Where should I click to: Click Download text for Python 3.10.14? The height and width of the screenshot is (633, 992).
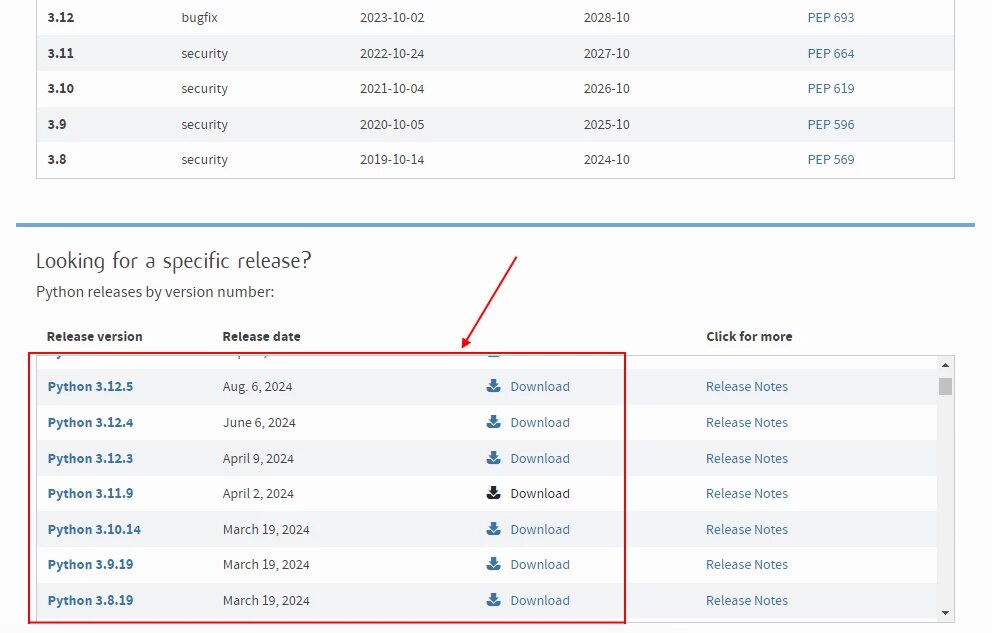click(x=540, y=529)
